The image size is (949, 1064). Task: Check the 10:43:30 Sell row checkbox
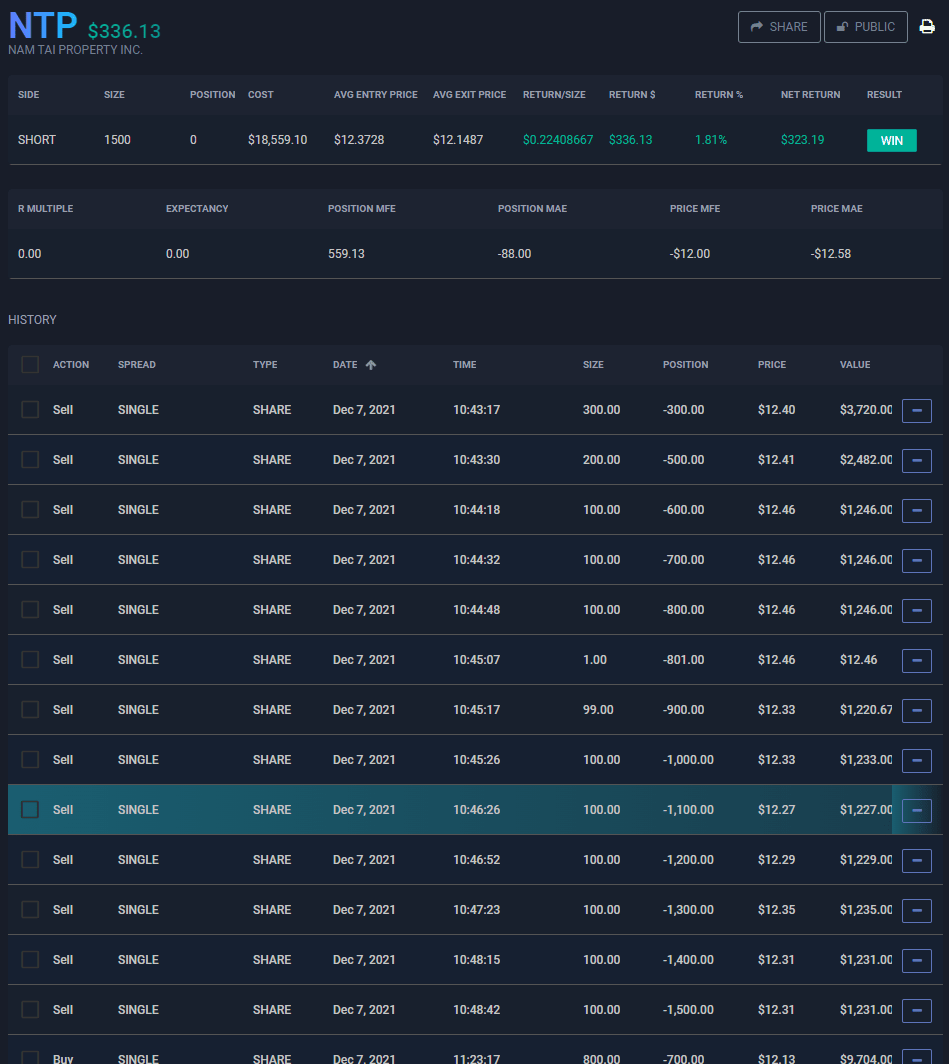coord(30,459)
